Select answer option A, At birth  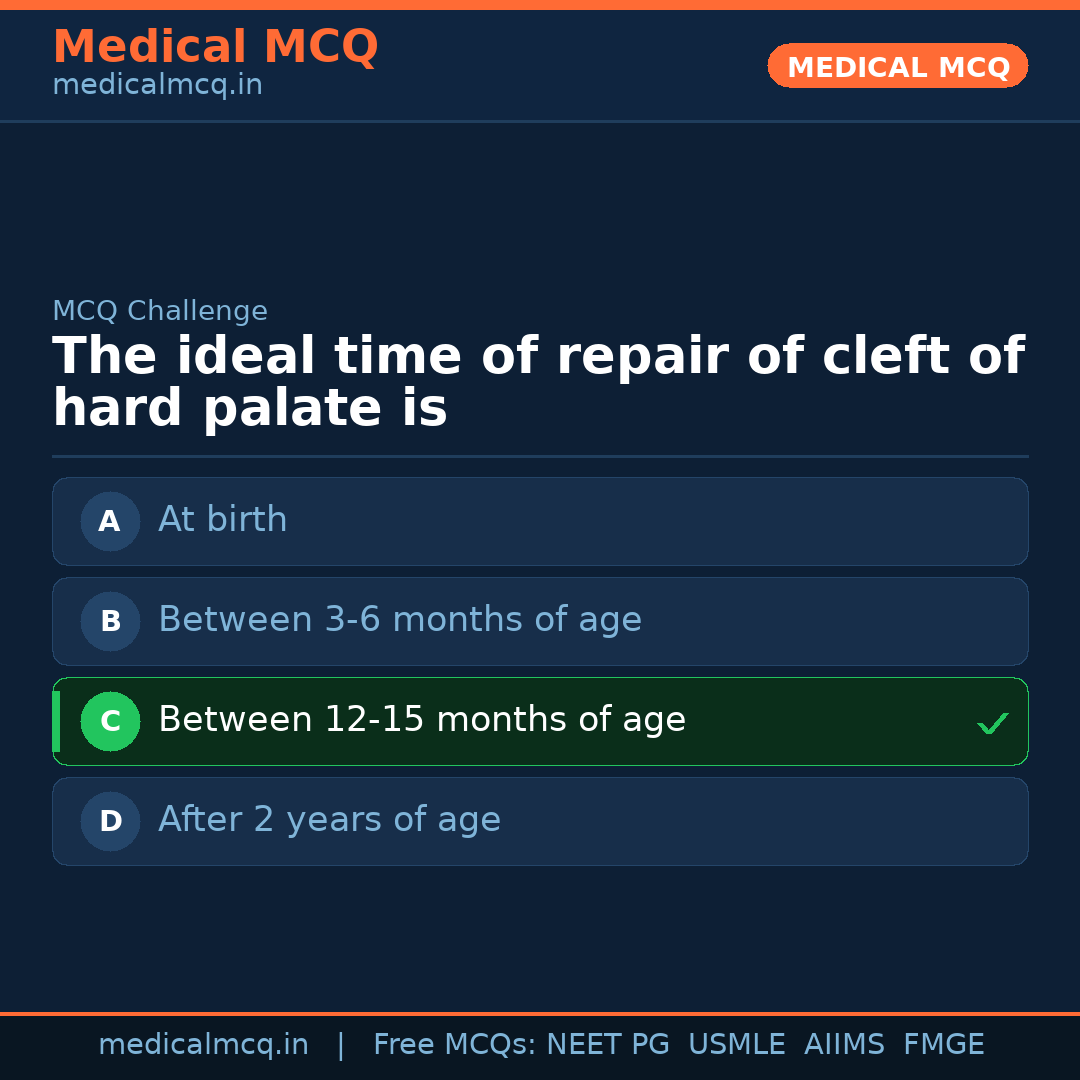click(540, 521)
